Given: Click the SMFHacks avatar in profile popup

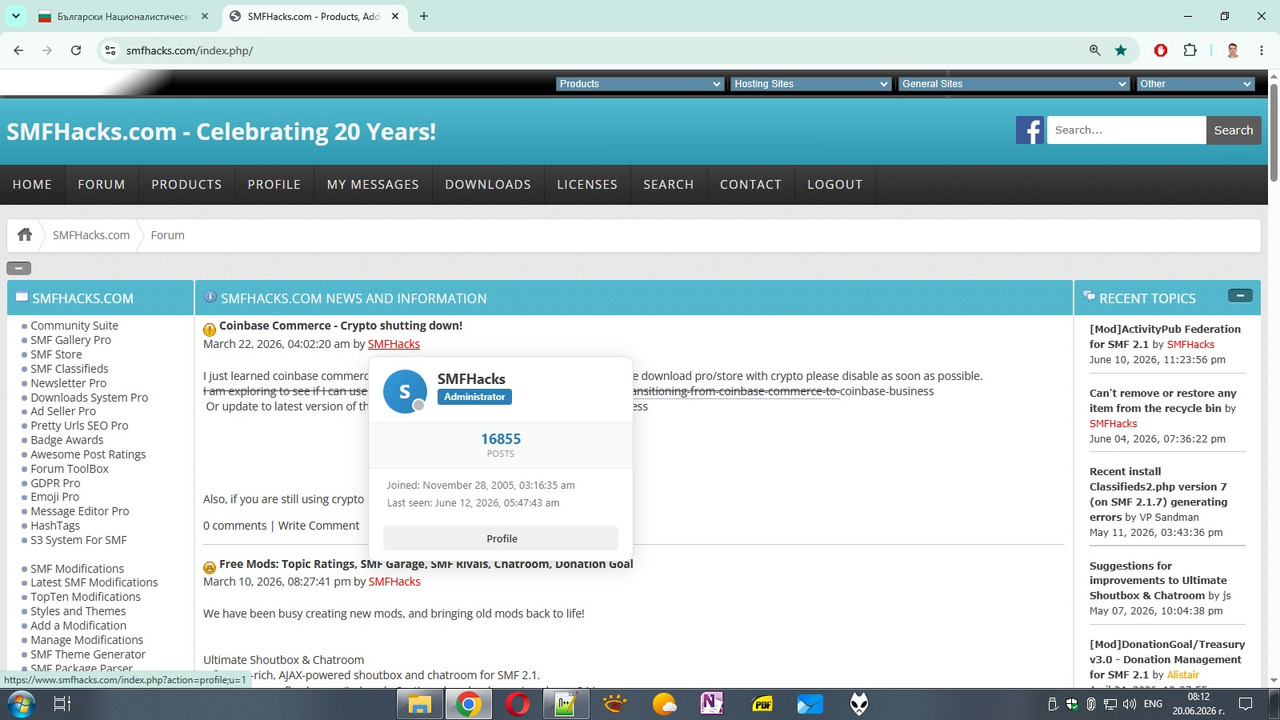Looking at the screenshot, I should pos(405,391).
